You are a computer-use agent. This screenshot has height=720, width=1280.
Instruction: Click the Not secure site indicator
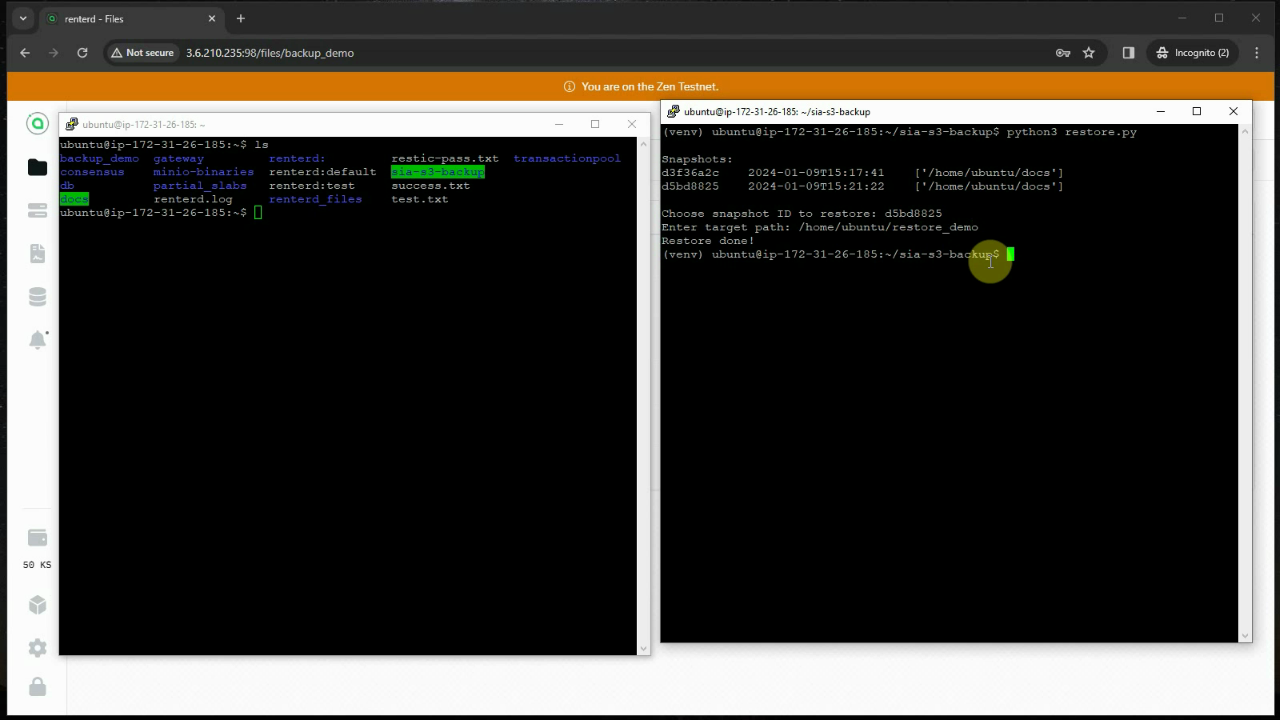click(142, 53)
